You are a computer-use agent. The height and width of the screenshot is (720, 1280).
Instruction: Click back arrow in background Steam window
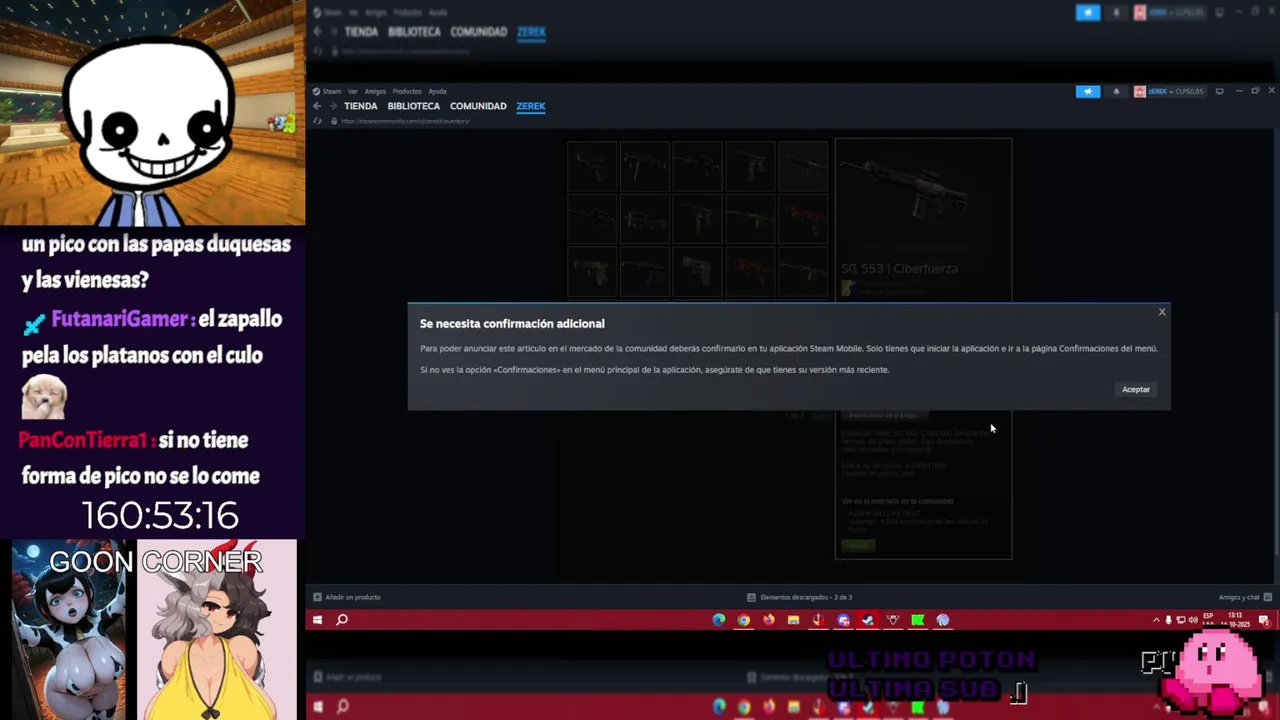[317, 32]
